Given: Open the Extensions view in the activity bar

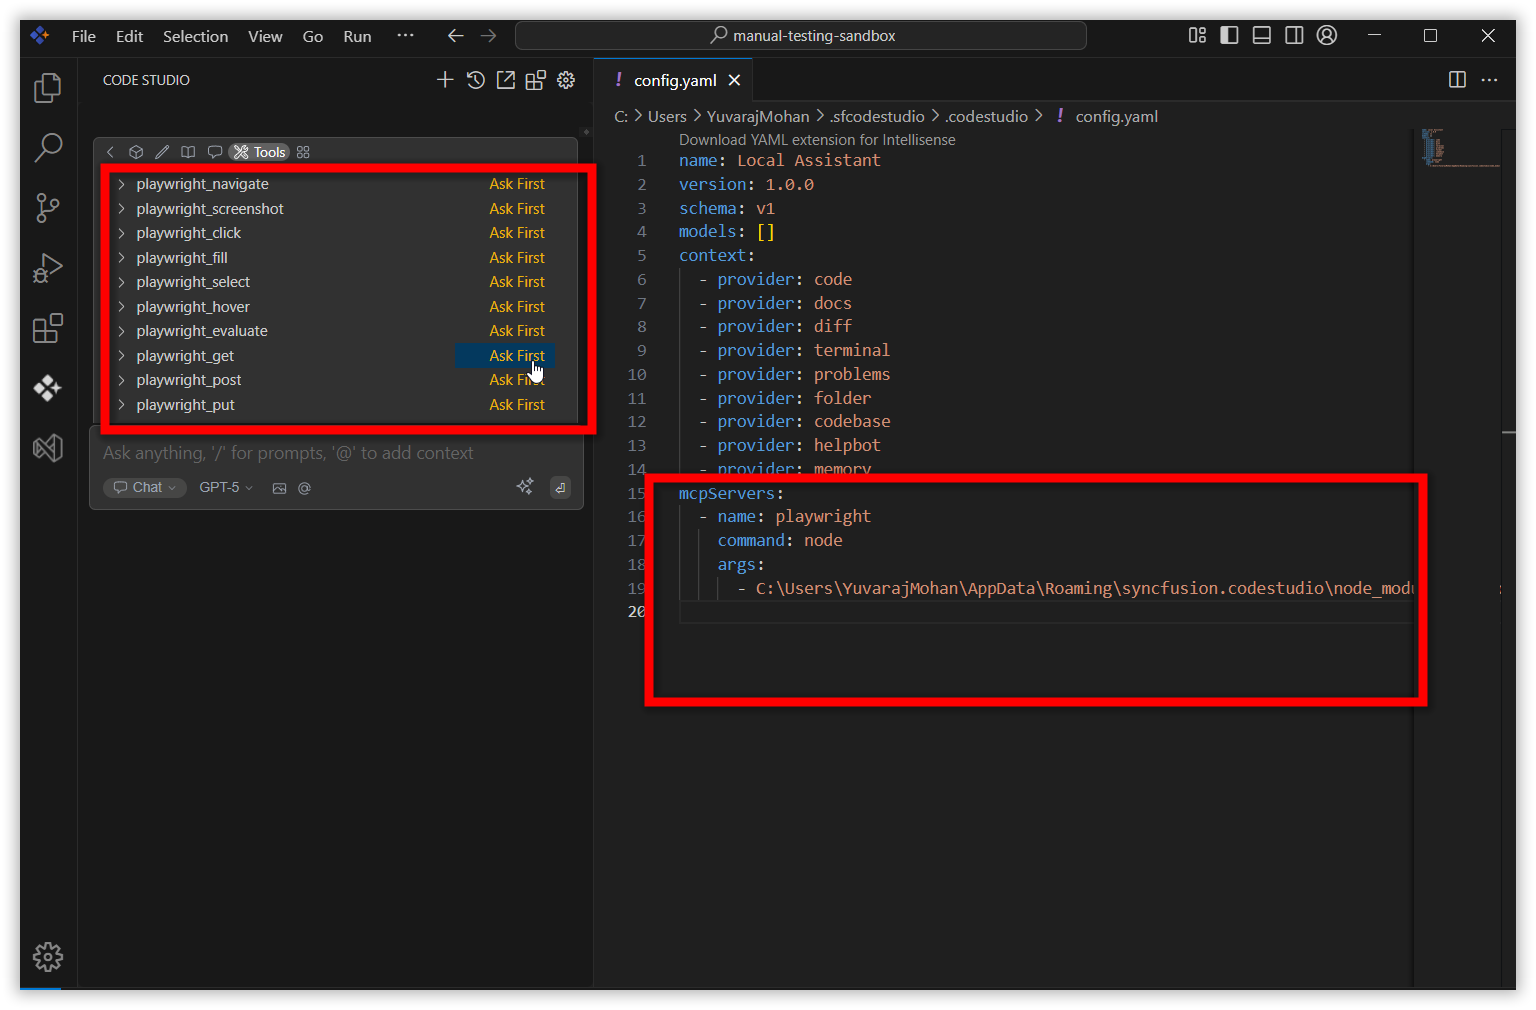Looking at the screenshot, I should point(47,328).
